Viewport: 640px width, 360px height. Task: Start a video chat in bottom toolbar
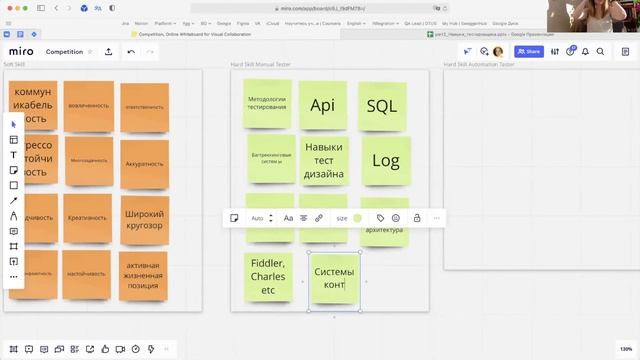(120, 349)
